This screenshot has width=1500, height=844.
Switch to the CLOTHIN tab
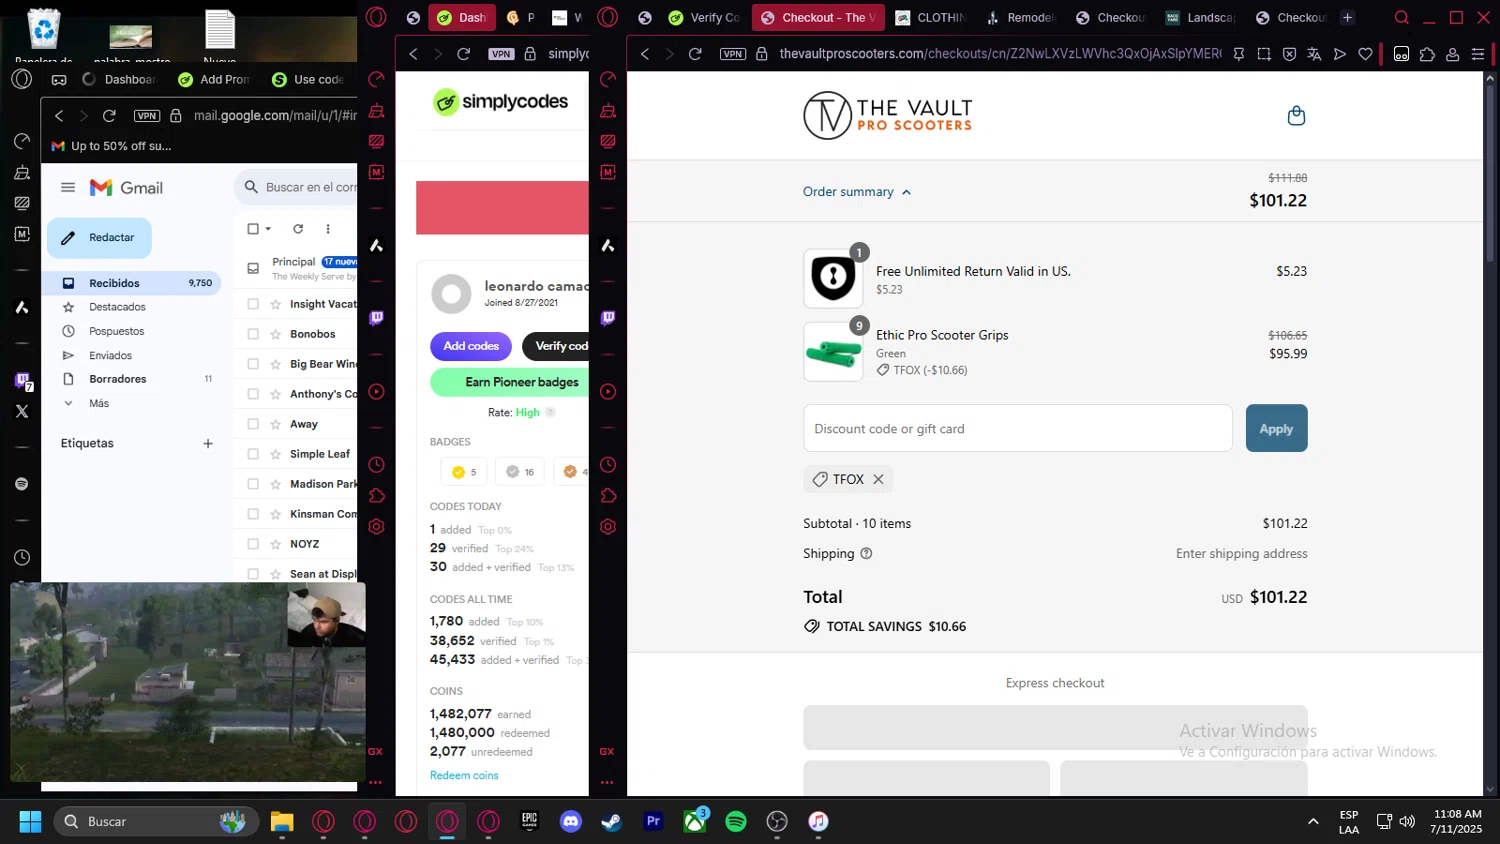(x=931, y=17)
